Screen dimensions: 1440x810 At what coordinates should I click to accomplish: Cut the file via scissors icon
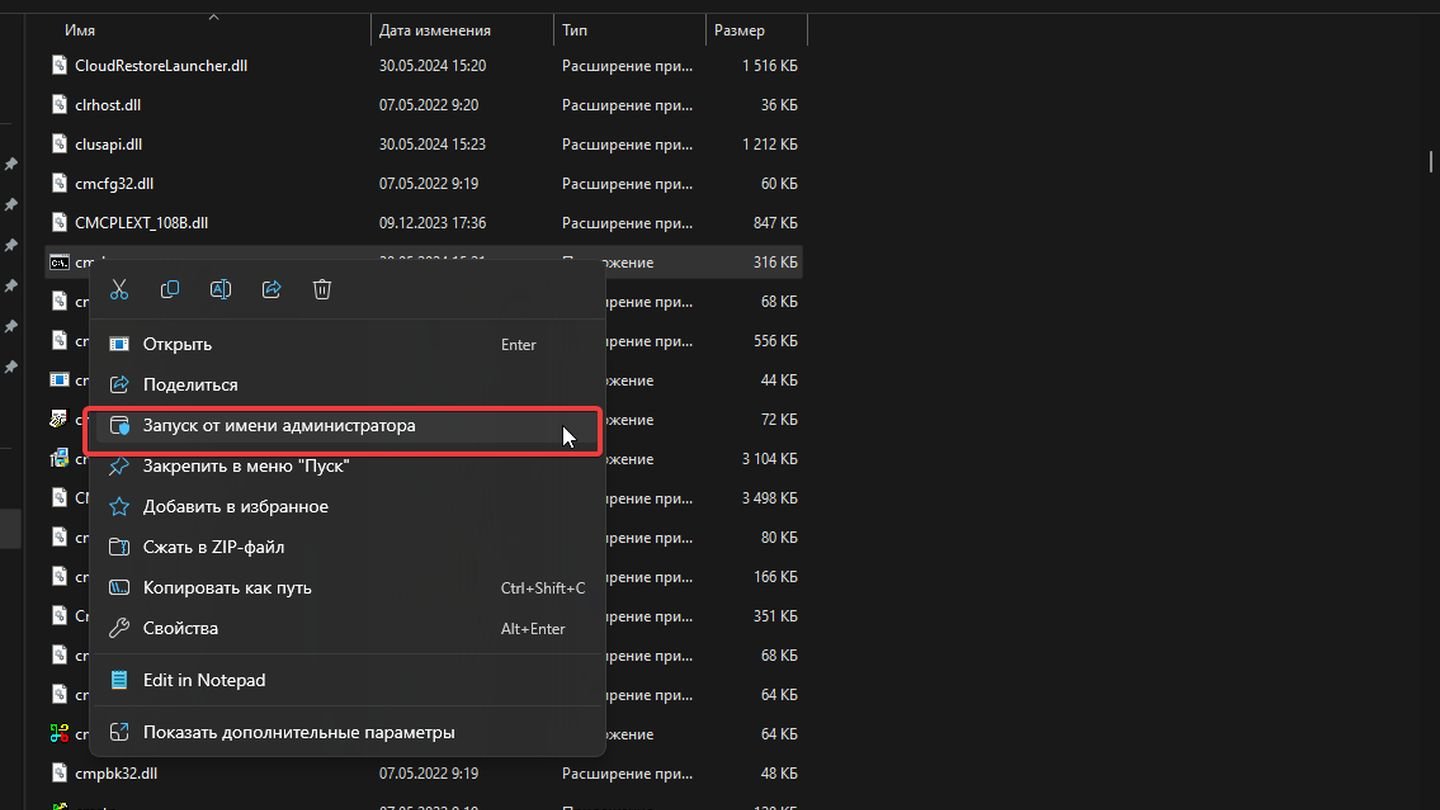pyautogui.click(x=119, y=290)
